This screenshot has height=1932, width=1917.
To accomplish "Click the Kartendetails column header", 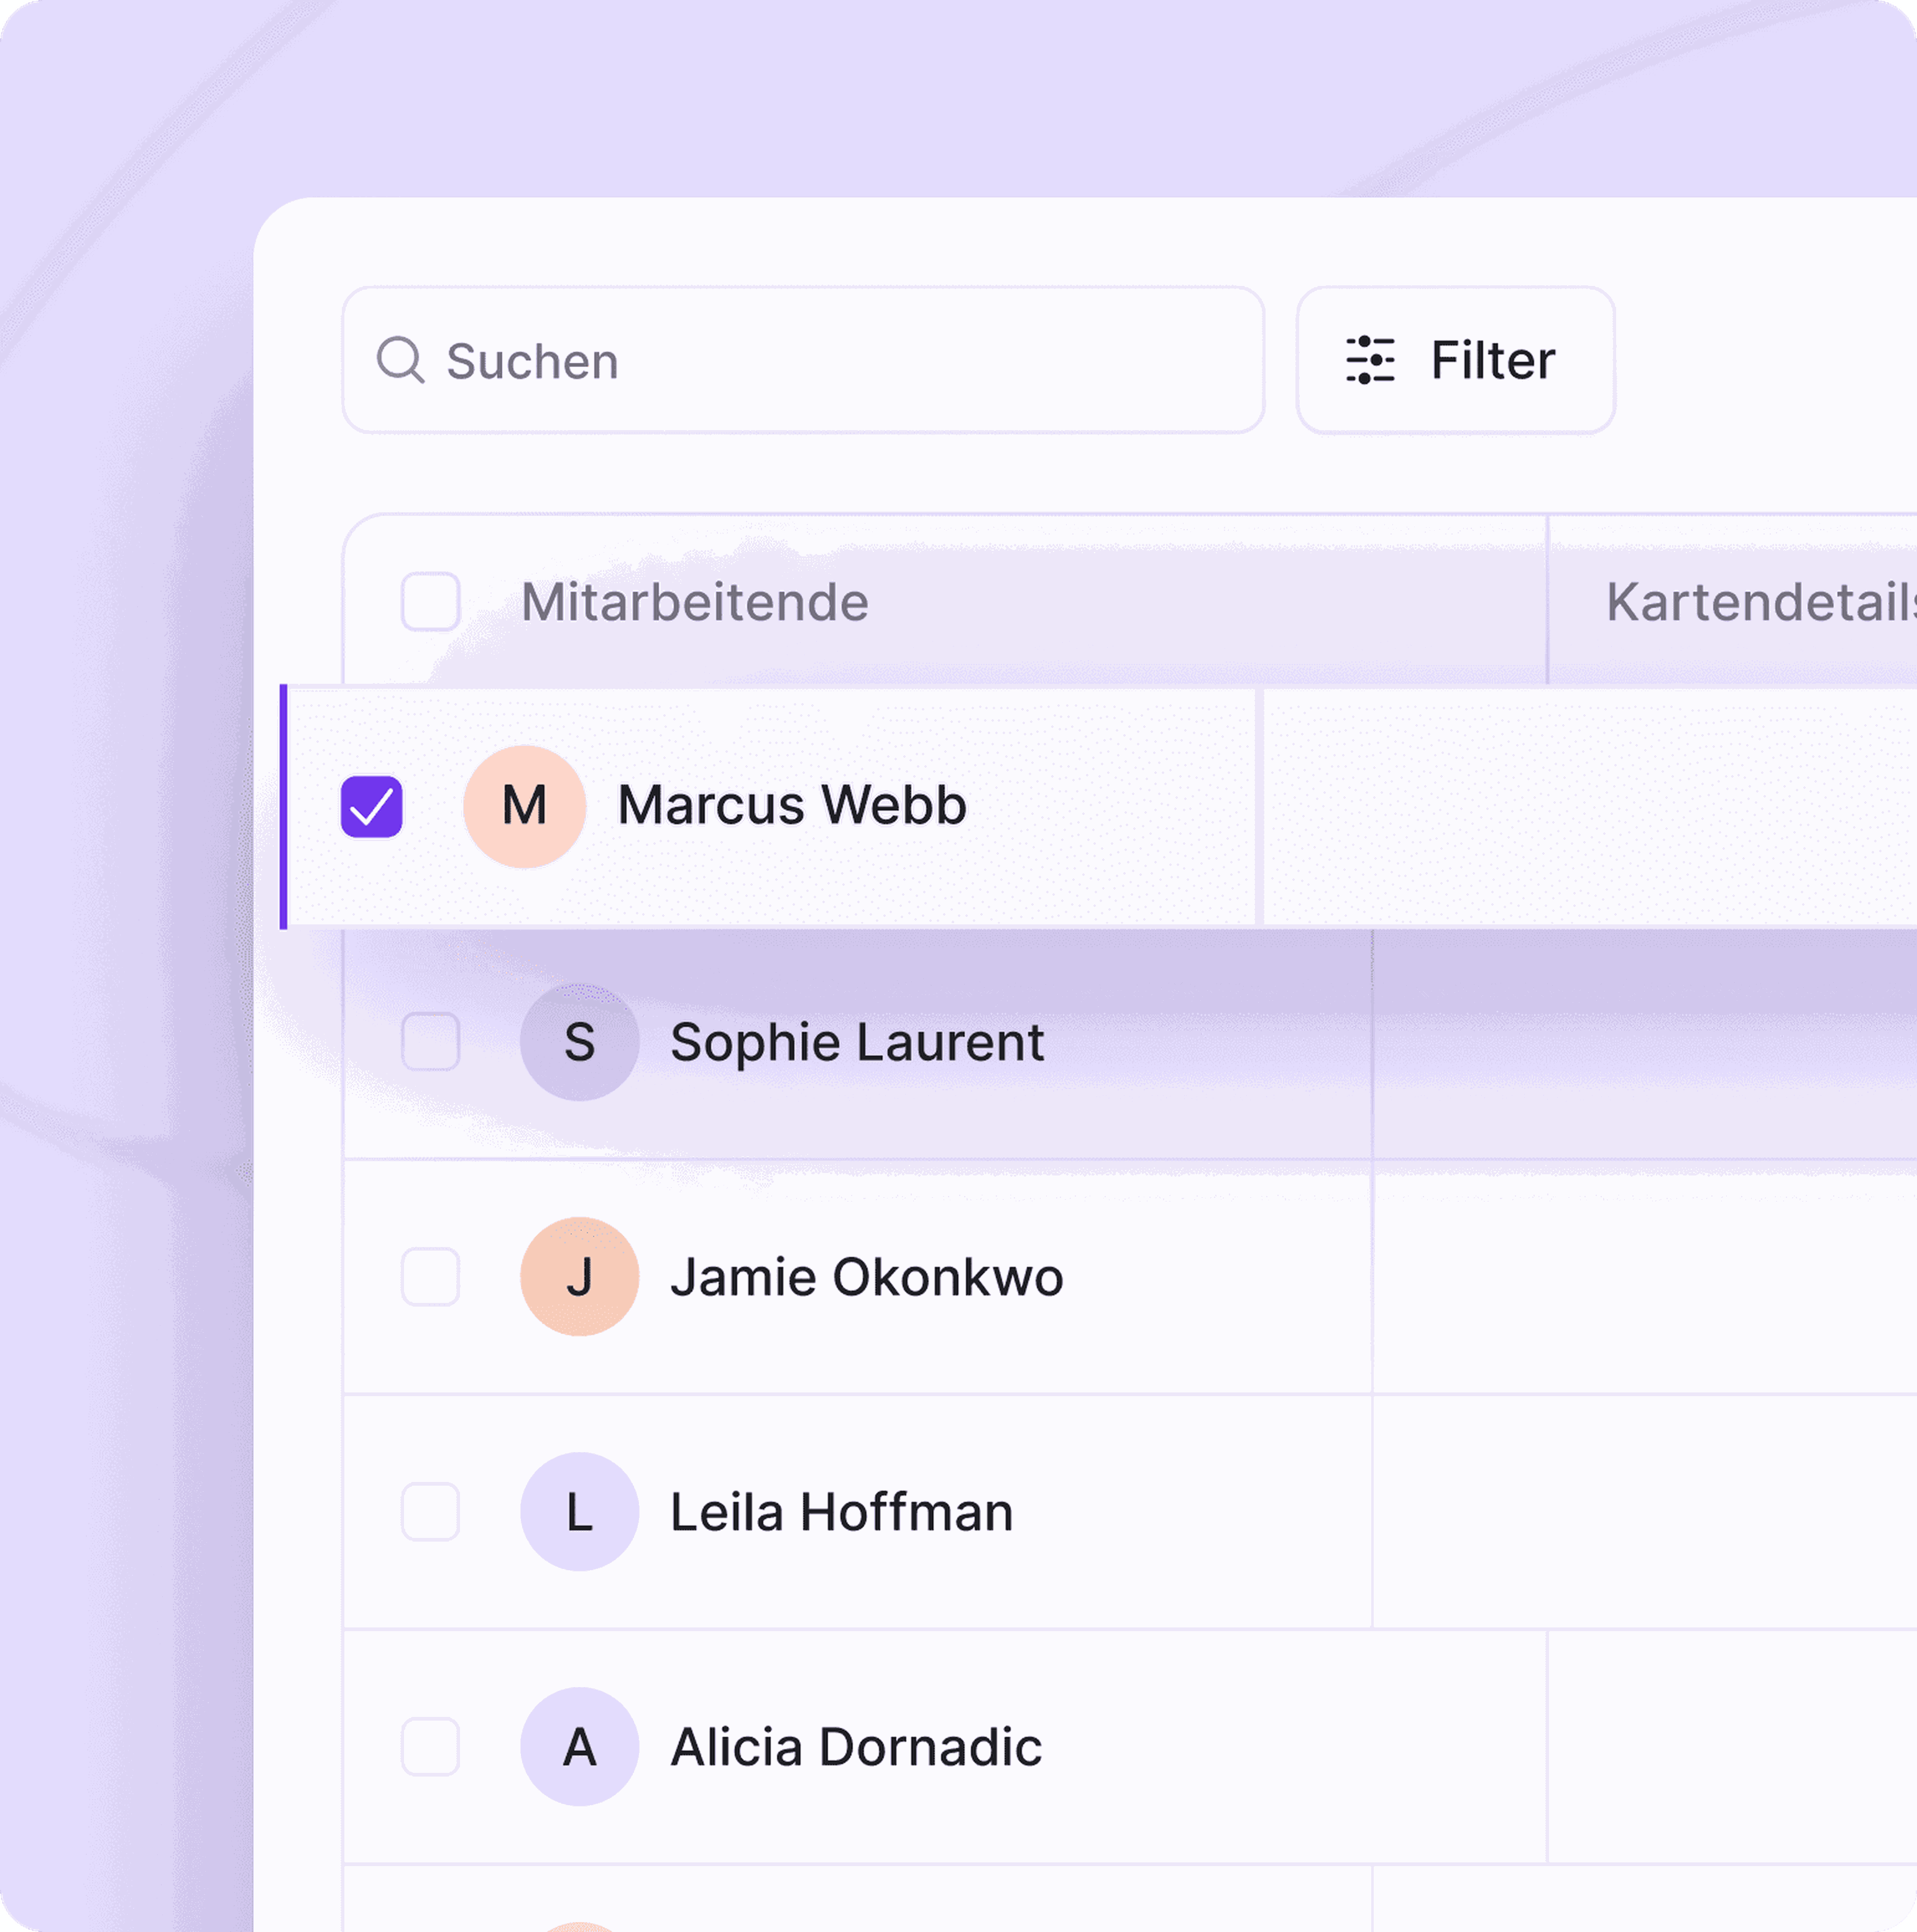I will 1761,602.
